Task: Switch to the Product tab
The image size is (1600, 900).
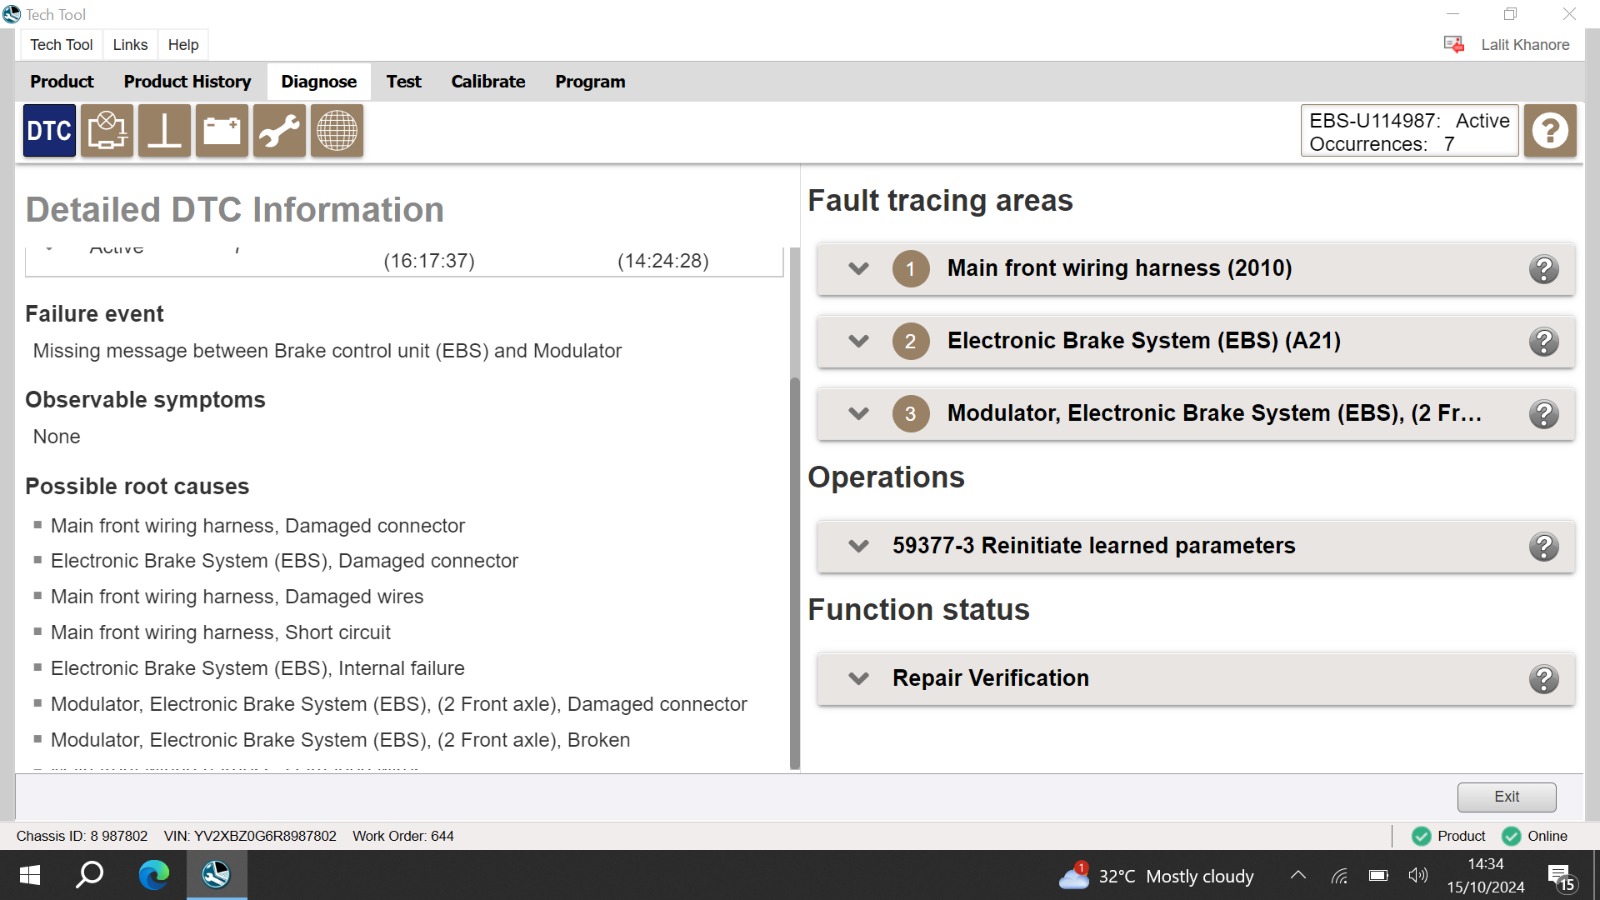Action: coord(62,82)
